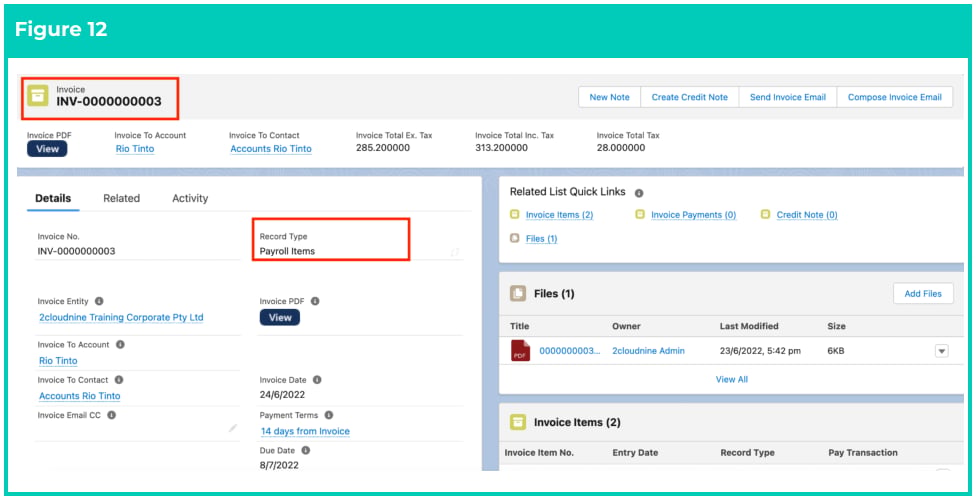Open the 0000000003... file link

coord(570,351)
